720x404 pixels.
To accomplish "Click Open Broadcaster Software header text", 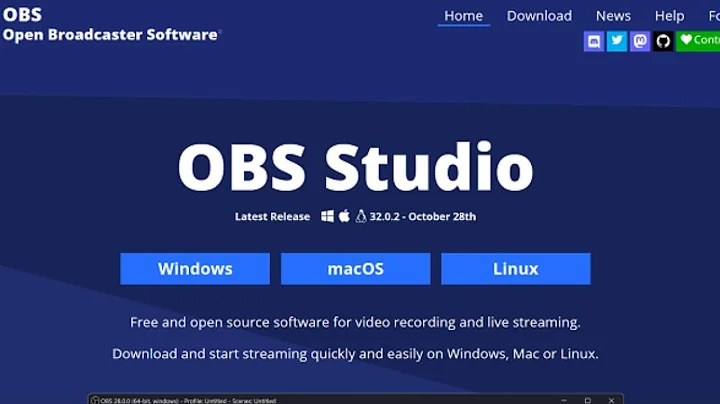I will pyautogui.click(x=110, y=35).
